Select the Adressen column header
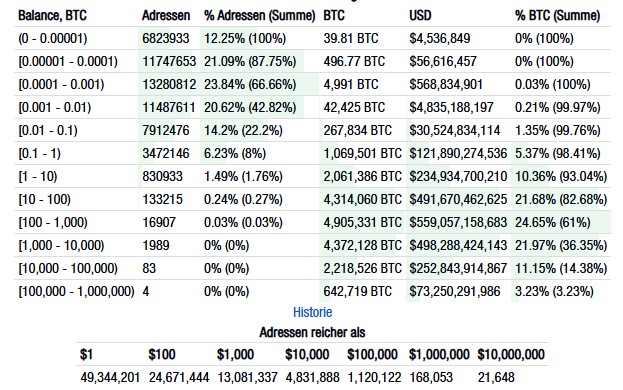This screenshot has height=390, width=623. [166, 15]
